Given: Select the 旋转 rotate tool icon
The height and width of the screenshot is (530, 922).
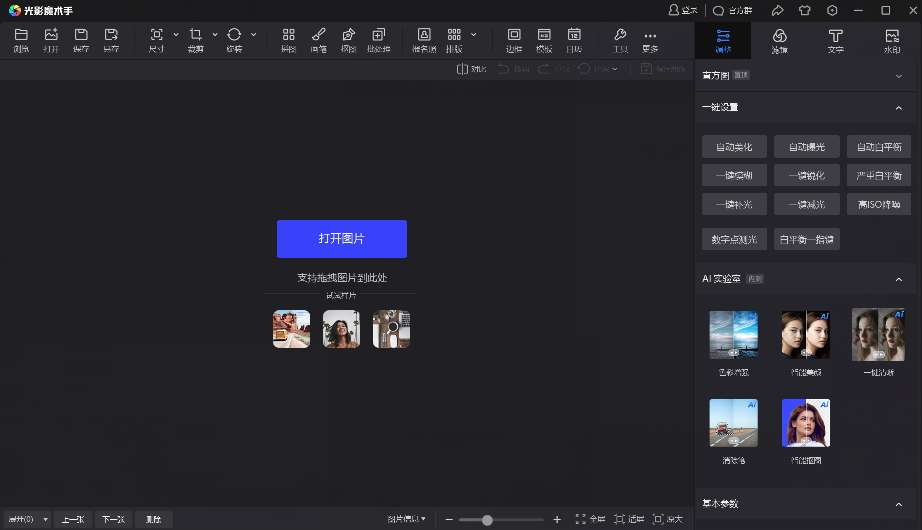Looking at the screenshot, I should pos(234,35).
